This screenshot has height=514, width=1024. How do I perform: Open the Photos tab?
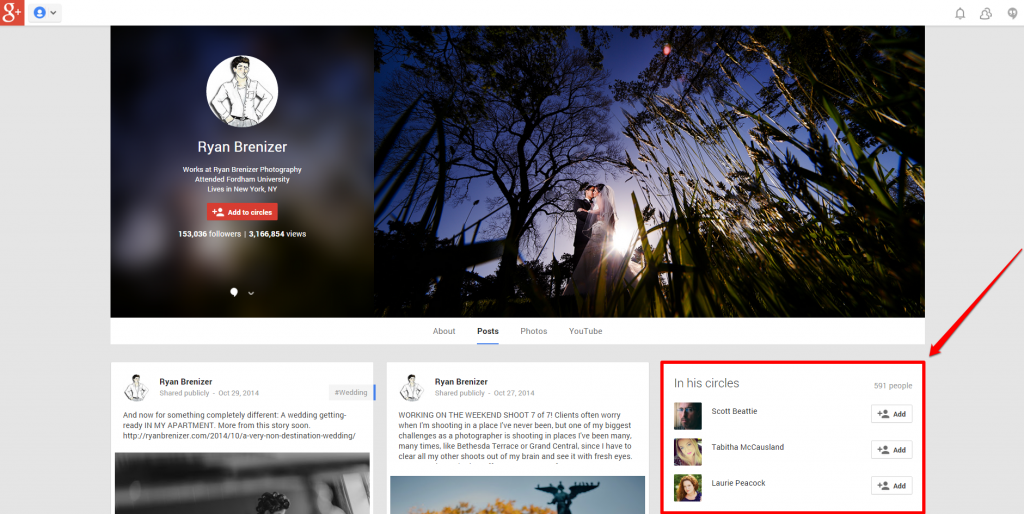(534, 331)
